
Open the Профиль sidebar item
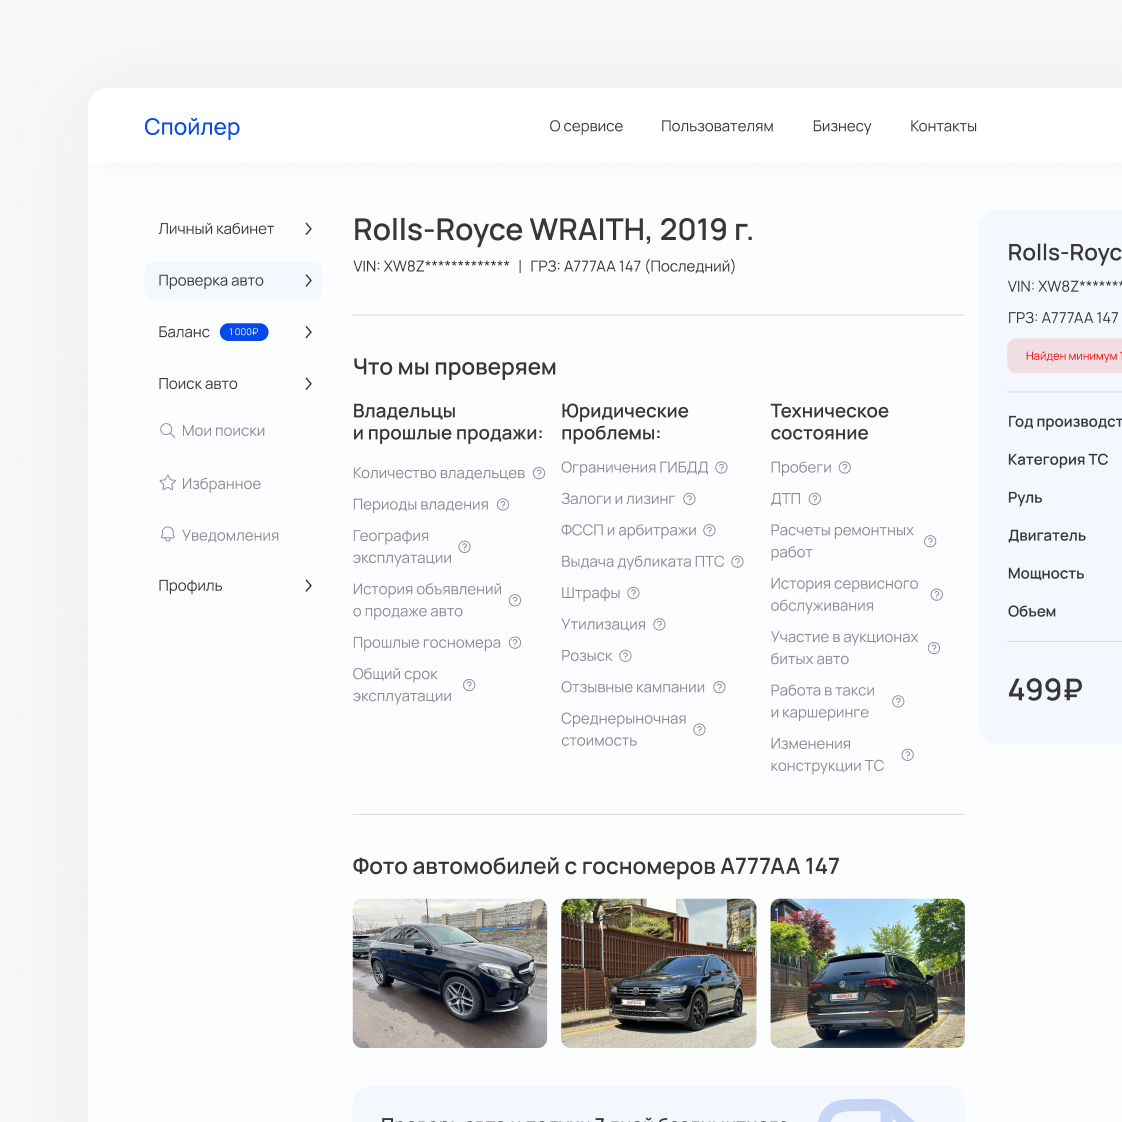pyautogui.click(x=233, y=585)
